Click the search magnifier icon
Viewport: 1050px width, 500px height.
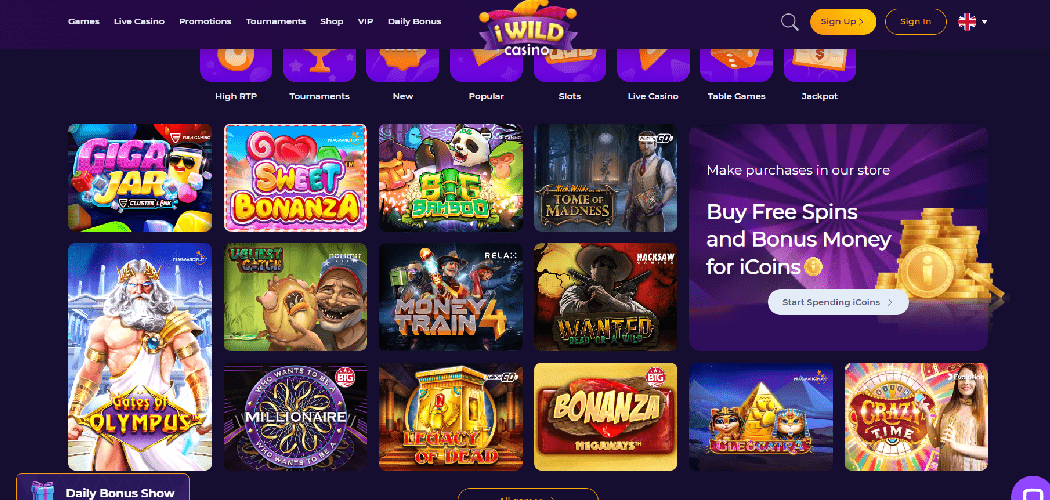(790, 22)
